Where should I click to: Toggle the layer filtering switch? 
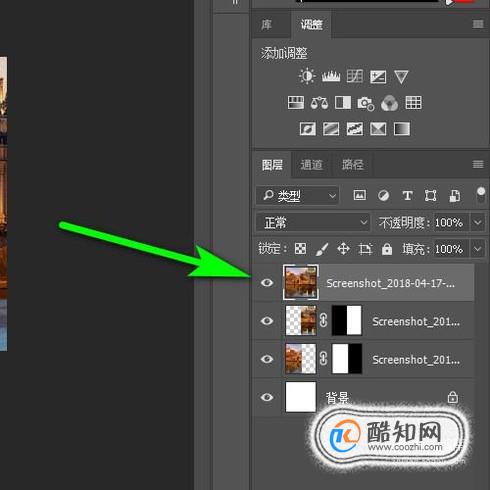[x=481, y=194]
